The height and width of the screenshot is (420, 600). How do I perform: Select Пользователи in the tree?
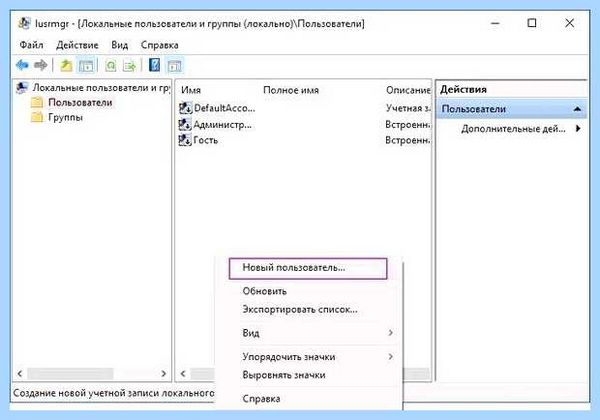coord(80,103)
